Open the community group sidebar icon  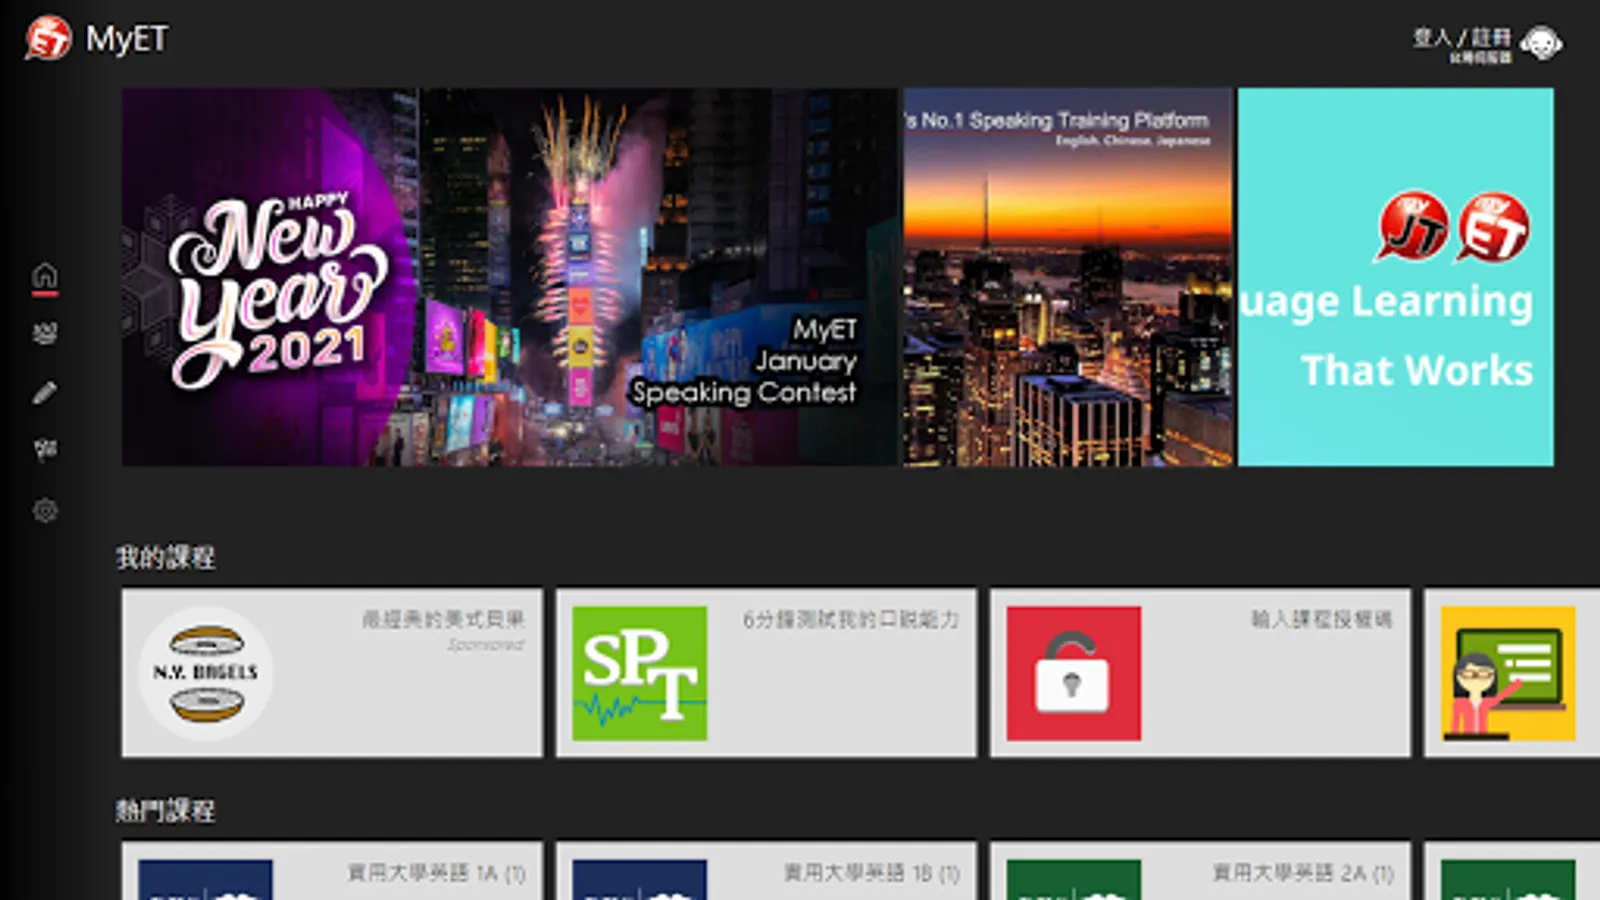click(45, 333)
